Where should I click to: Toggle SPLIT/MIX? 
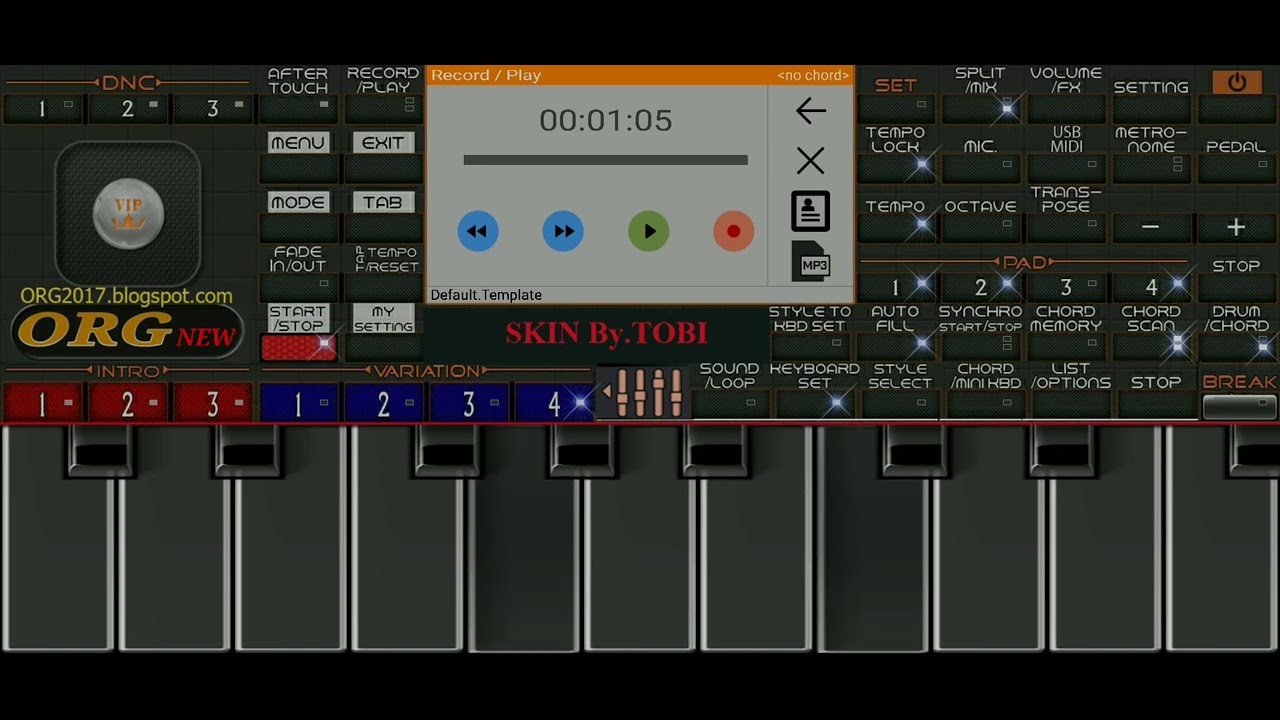click(x=980, y=108)
